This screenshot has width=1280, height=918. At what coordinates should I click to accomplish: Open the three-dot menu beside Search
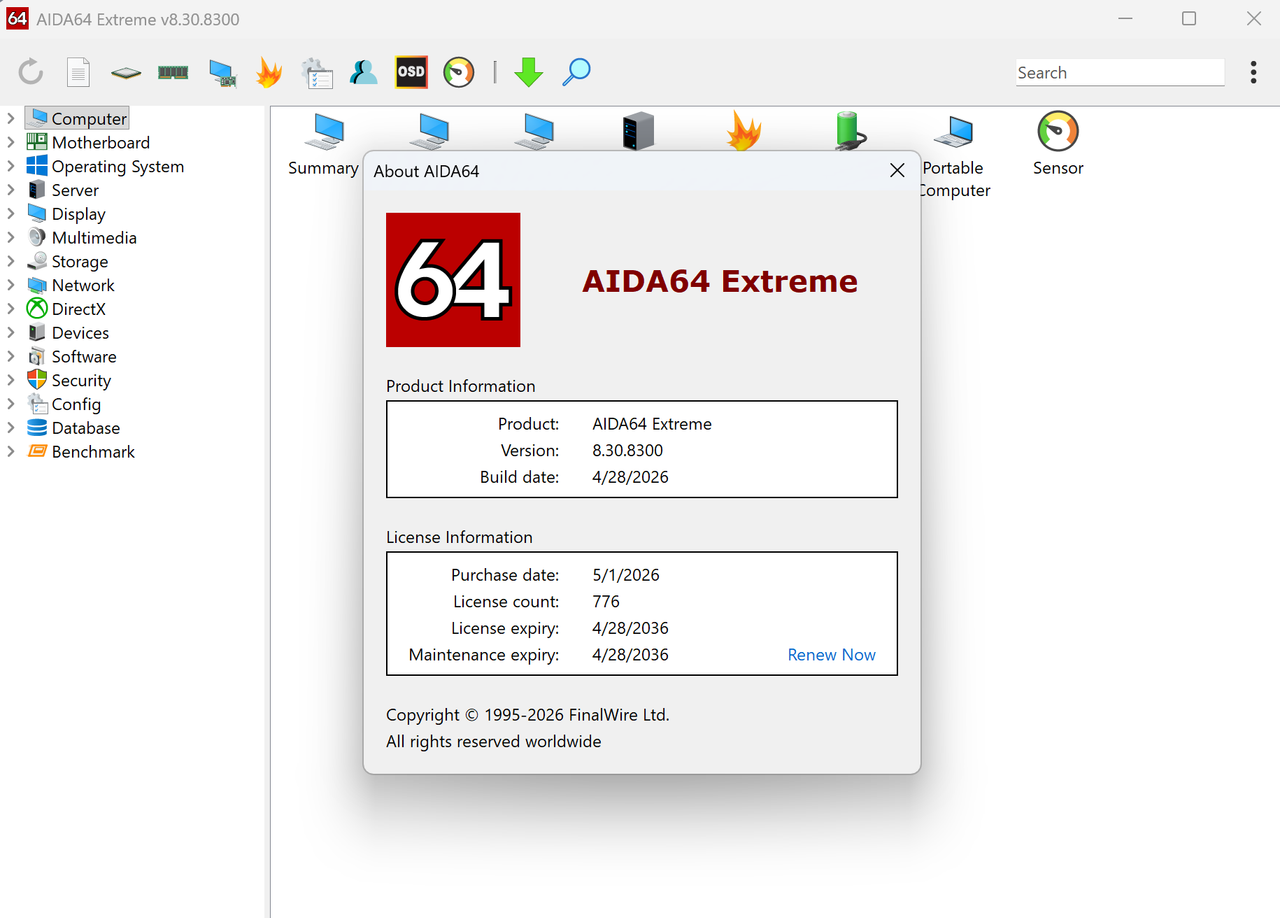[x=1253, y=72]
